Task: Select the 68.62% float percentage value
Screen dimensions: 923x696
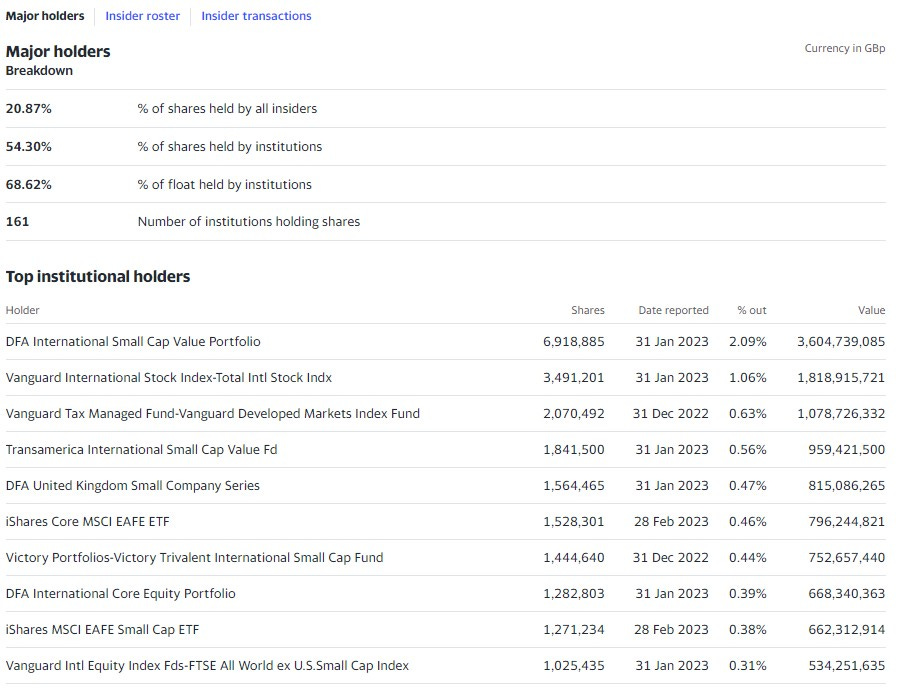Action: click(29, 184)
